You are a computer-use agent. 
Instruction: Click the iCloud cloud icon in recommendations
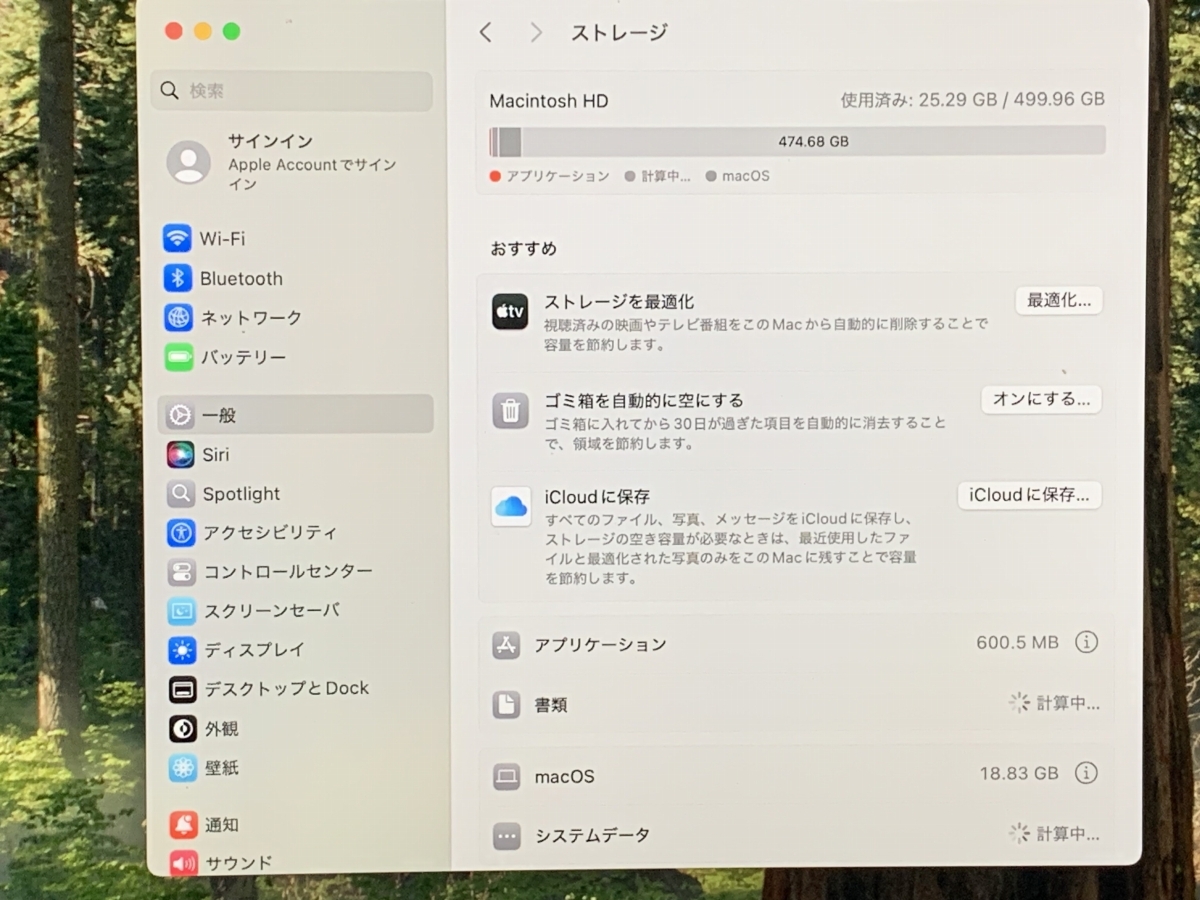(510, 508)
